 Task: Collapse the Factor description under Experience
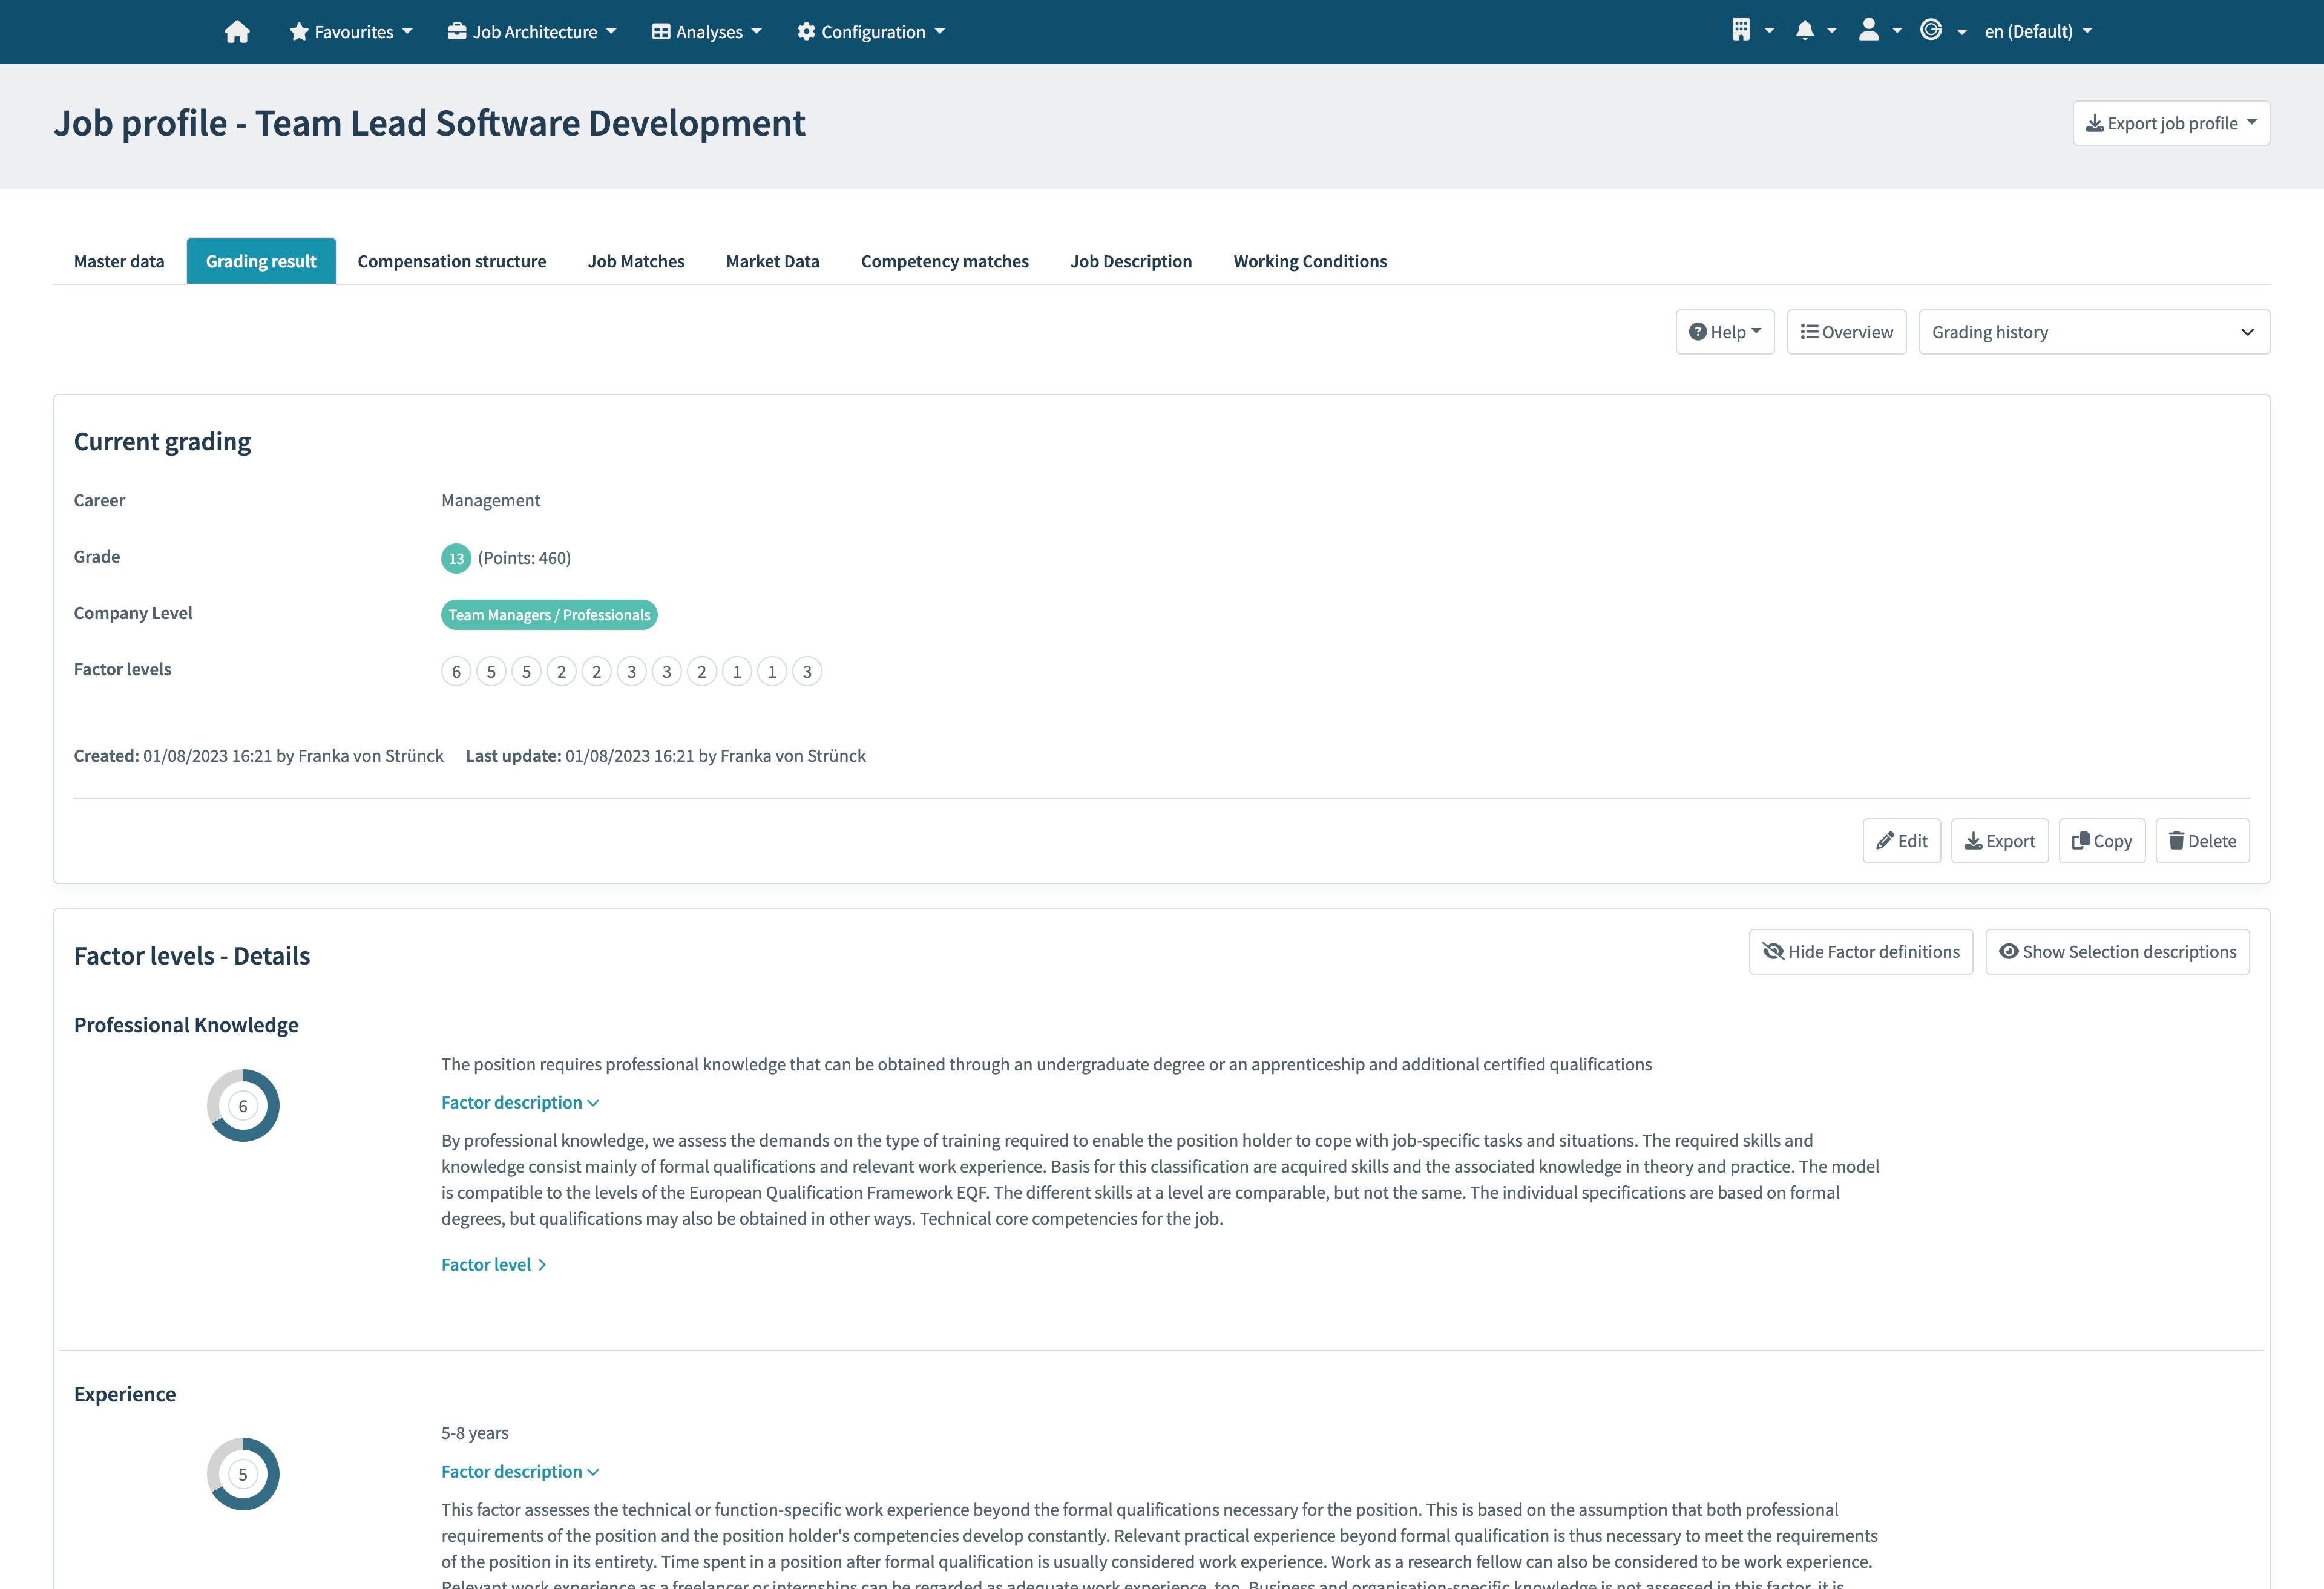tap(520, 1471)
